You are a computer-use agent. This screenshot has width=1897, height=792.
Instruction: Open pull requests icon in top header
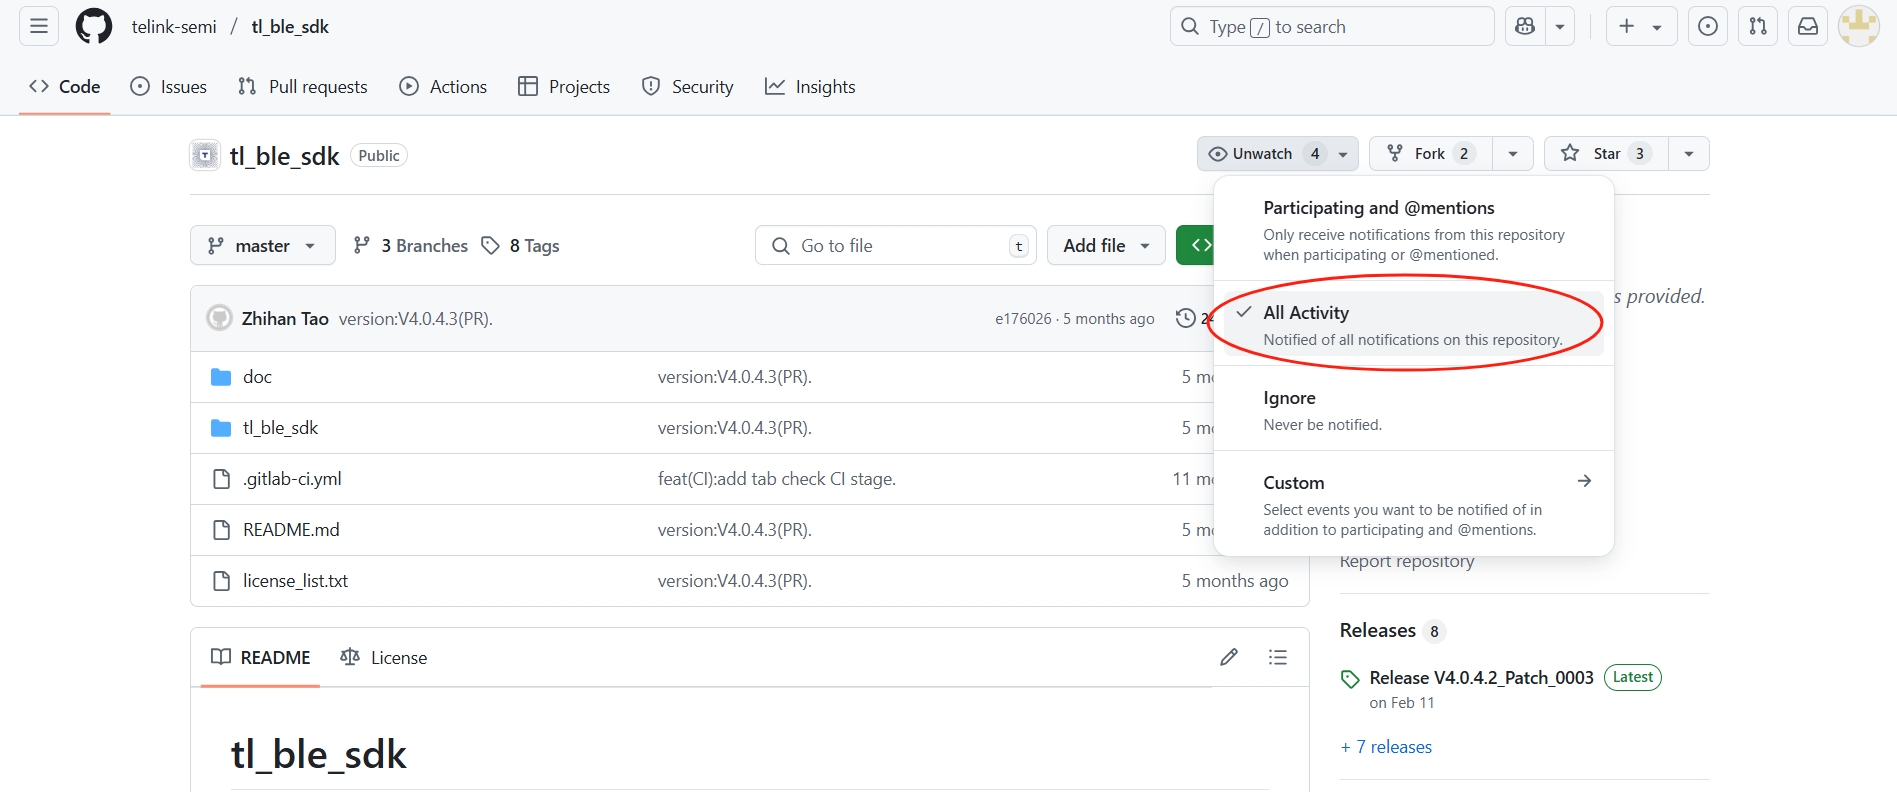(1758, 26)
